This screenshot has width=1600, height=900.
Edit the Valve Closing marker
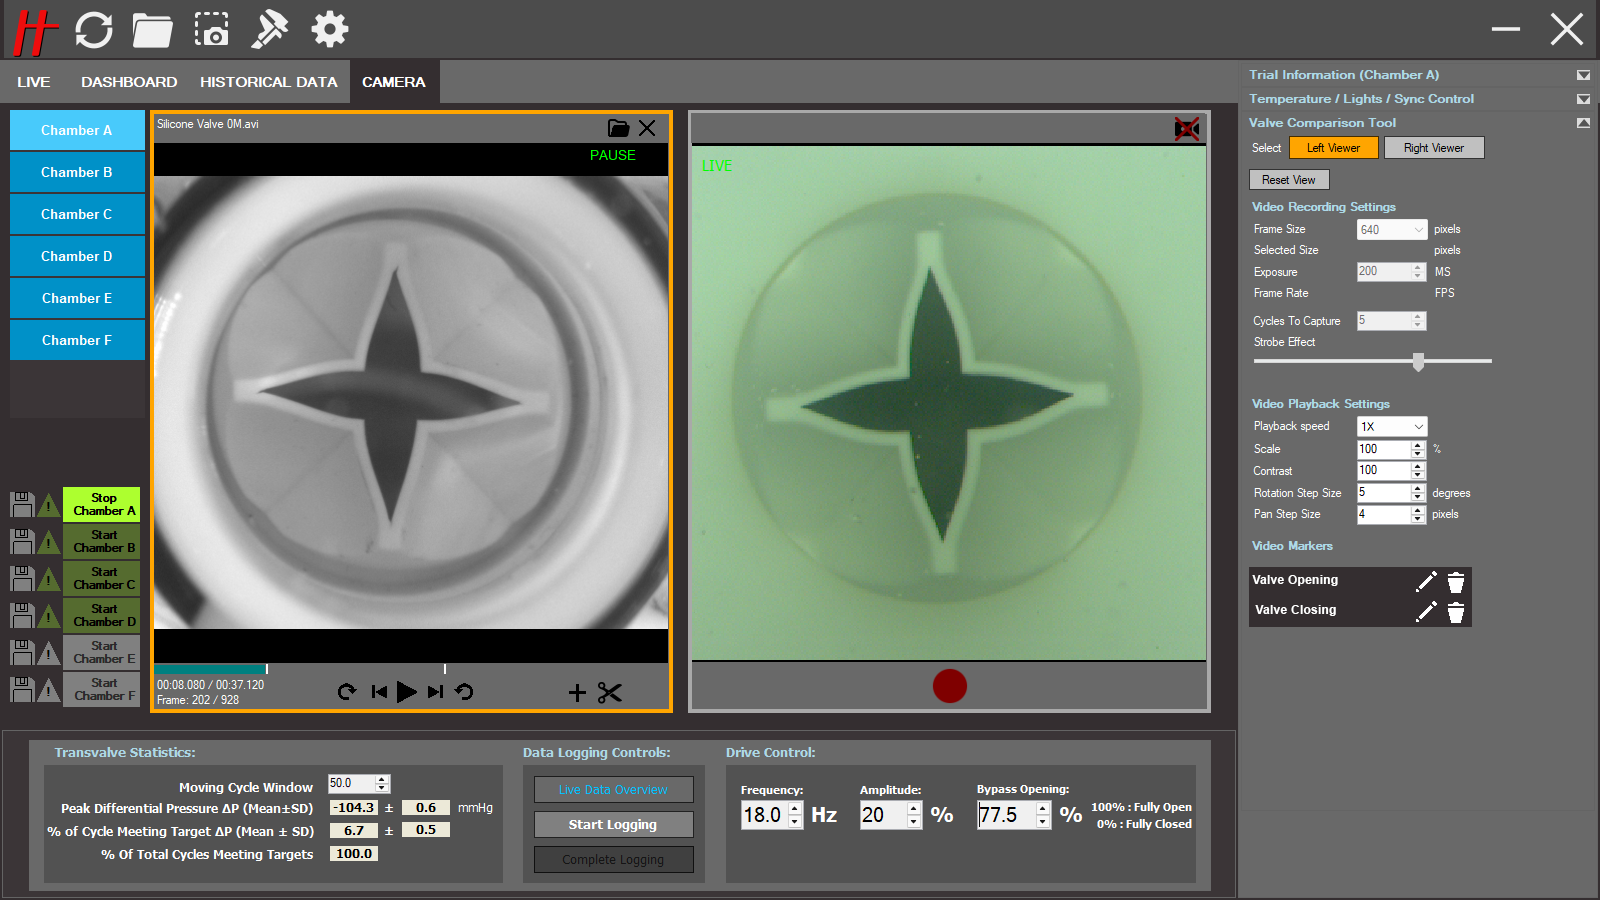tap(1426, 611)
